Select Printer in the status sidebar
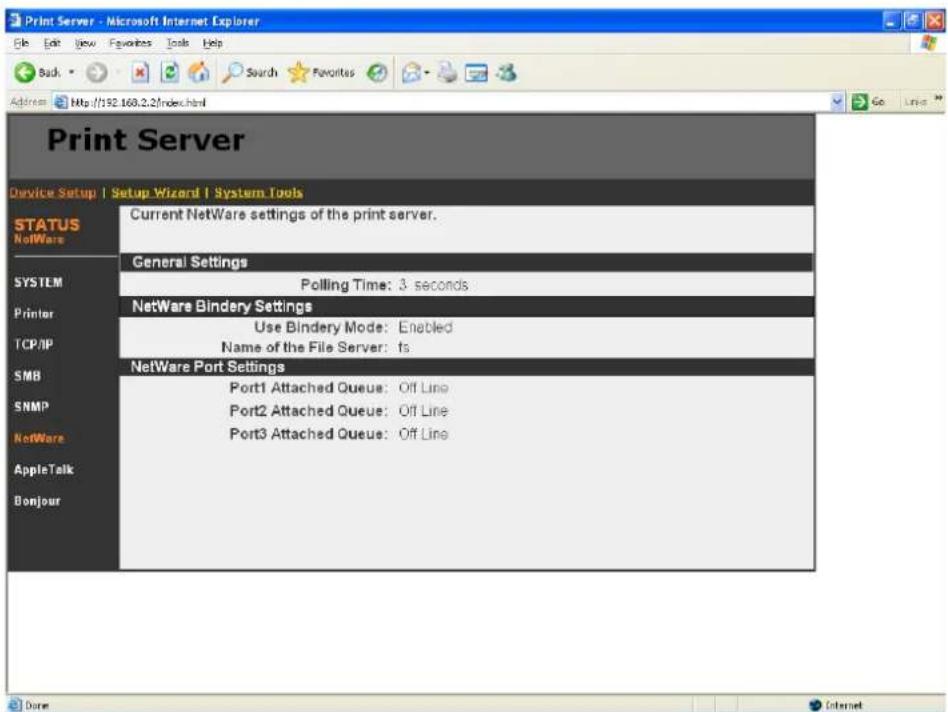The image size is (948, 712). (34, 314)
